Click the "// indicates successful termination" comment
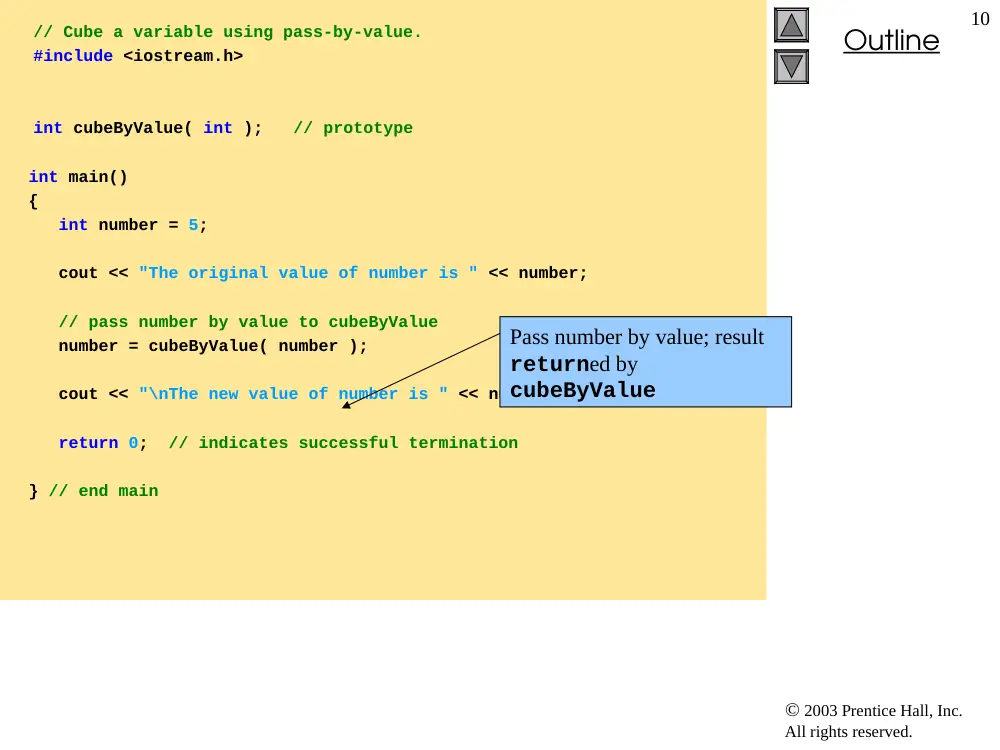 343,443
